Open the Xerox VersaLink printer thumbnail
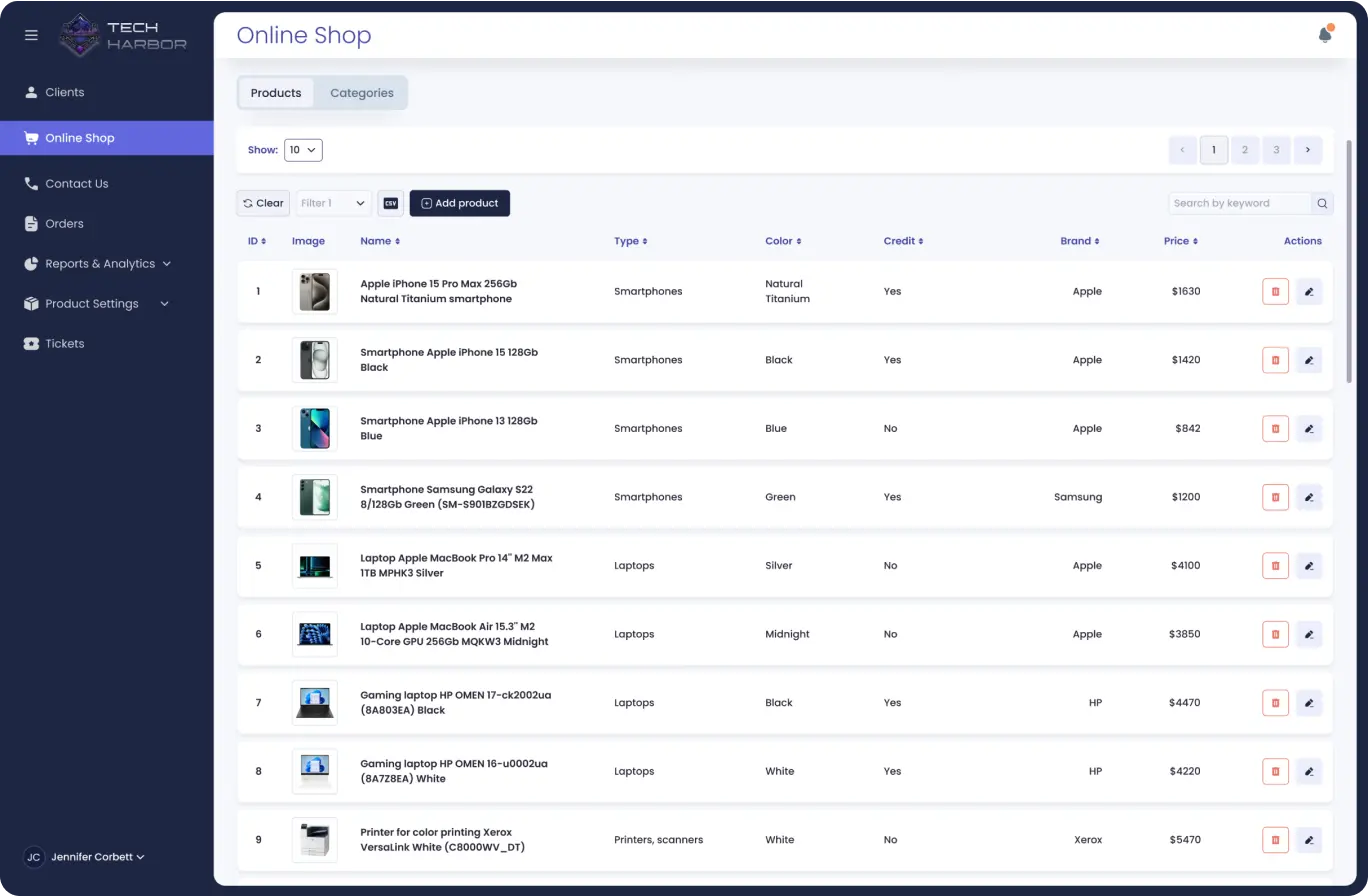The image size is (1368, 896). pos(314,840)
